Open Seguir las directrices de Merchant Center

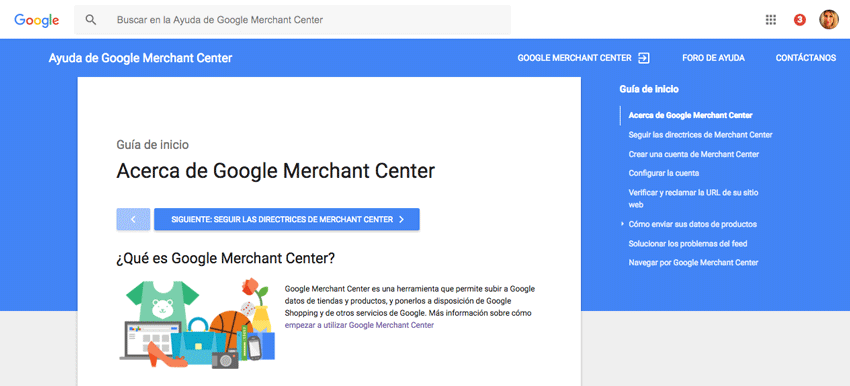point(700,134)
